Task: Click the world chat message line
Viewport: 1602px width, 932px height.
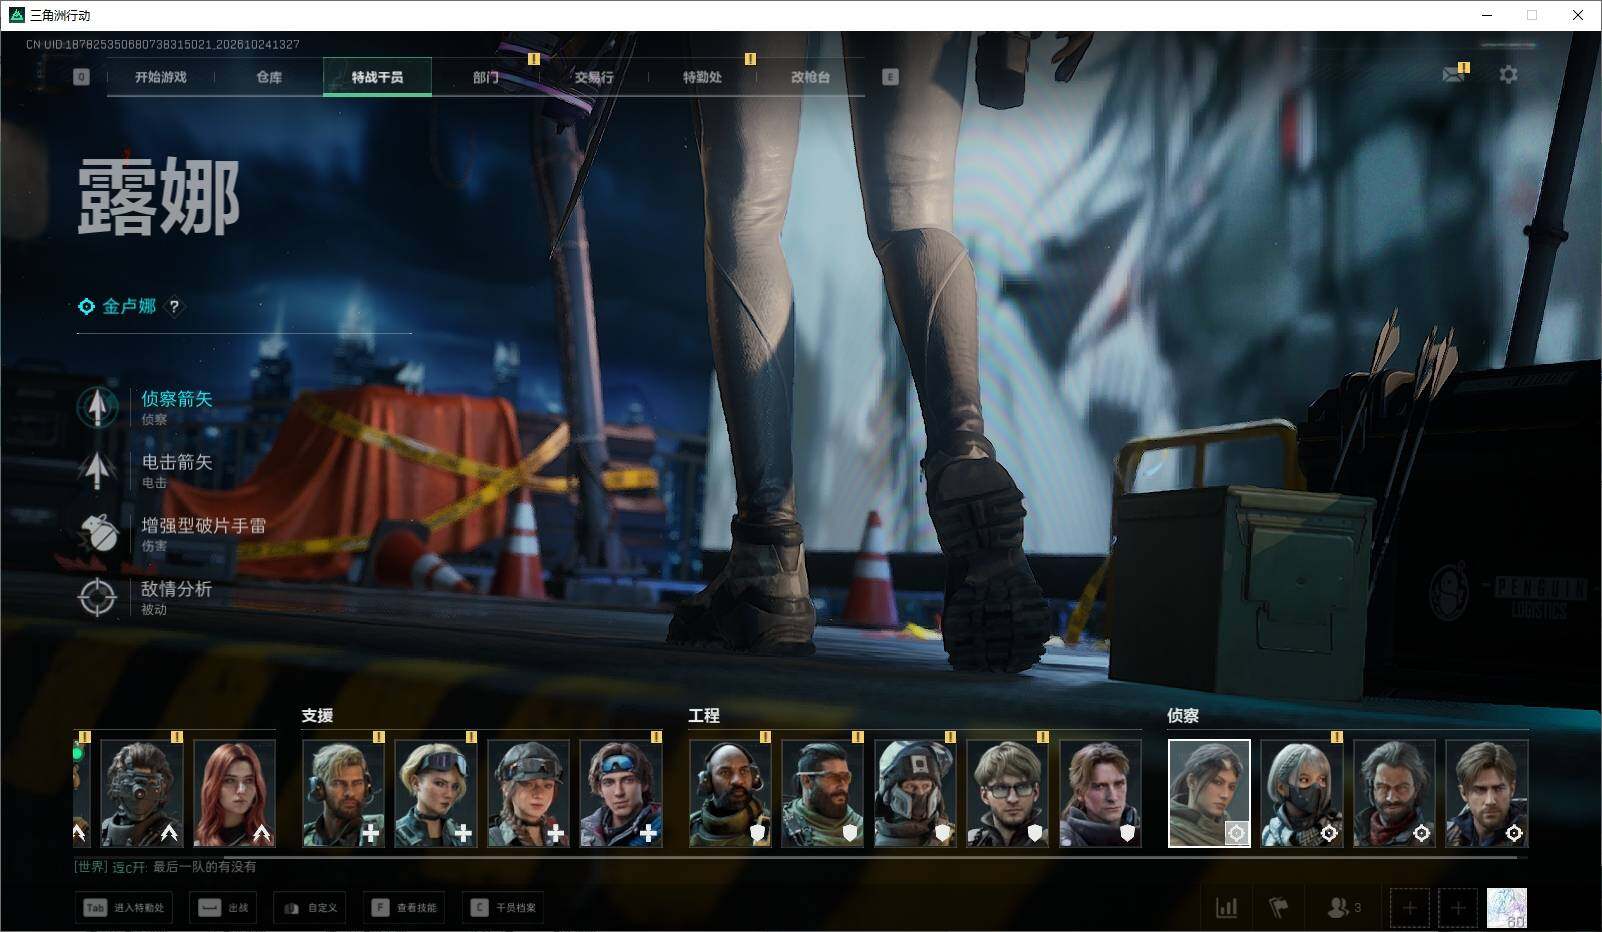Action: pyautogui.click(x=165, y=867)
